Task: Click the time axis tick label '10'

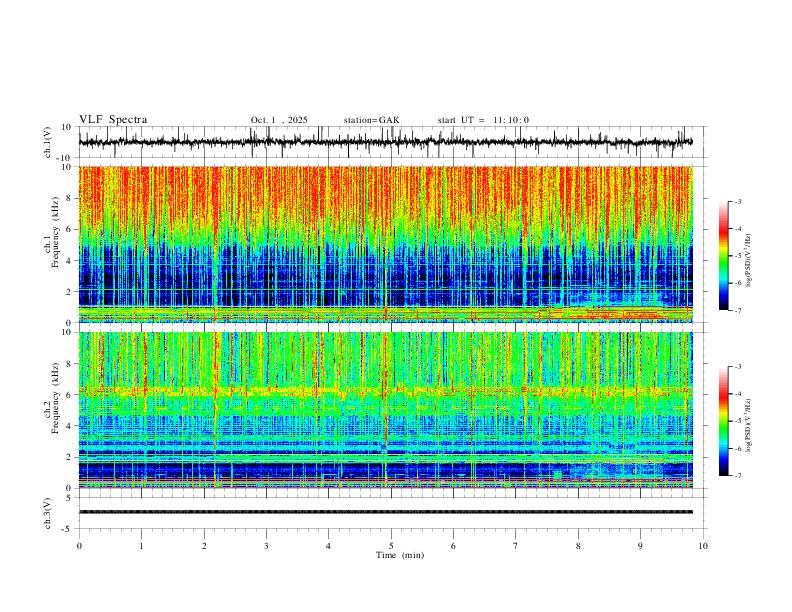Action: [x=703, y=546]
